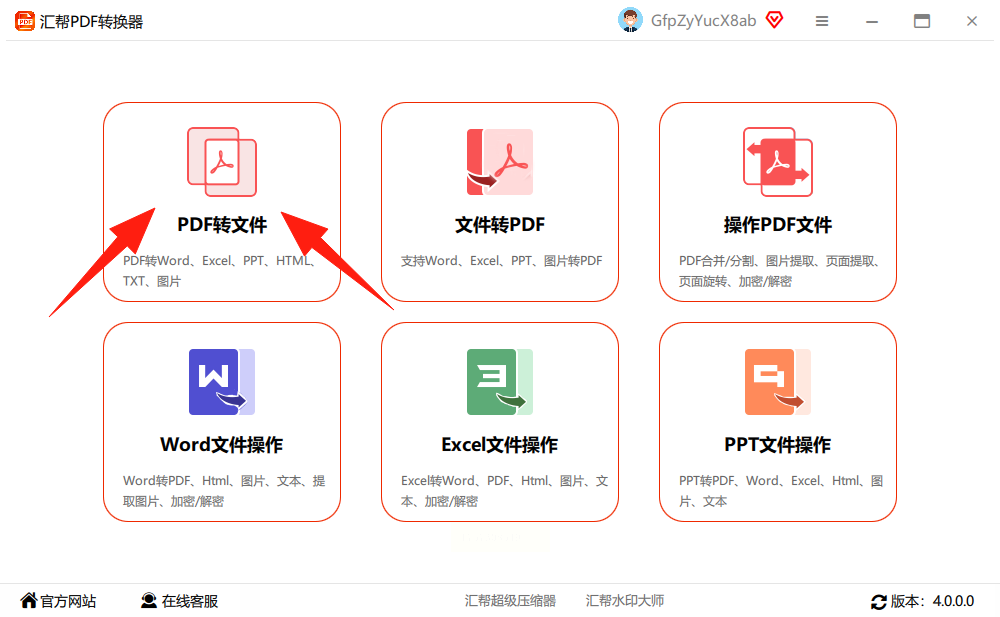Click the 文件转PDF conversion icon
The height and width of the screenshot is (617, 1000).
click(500, 162)
